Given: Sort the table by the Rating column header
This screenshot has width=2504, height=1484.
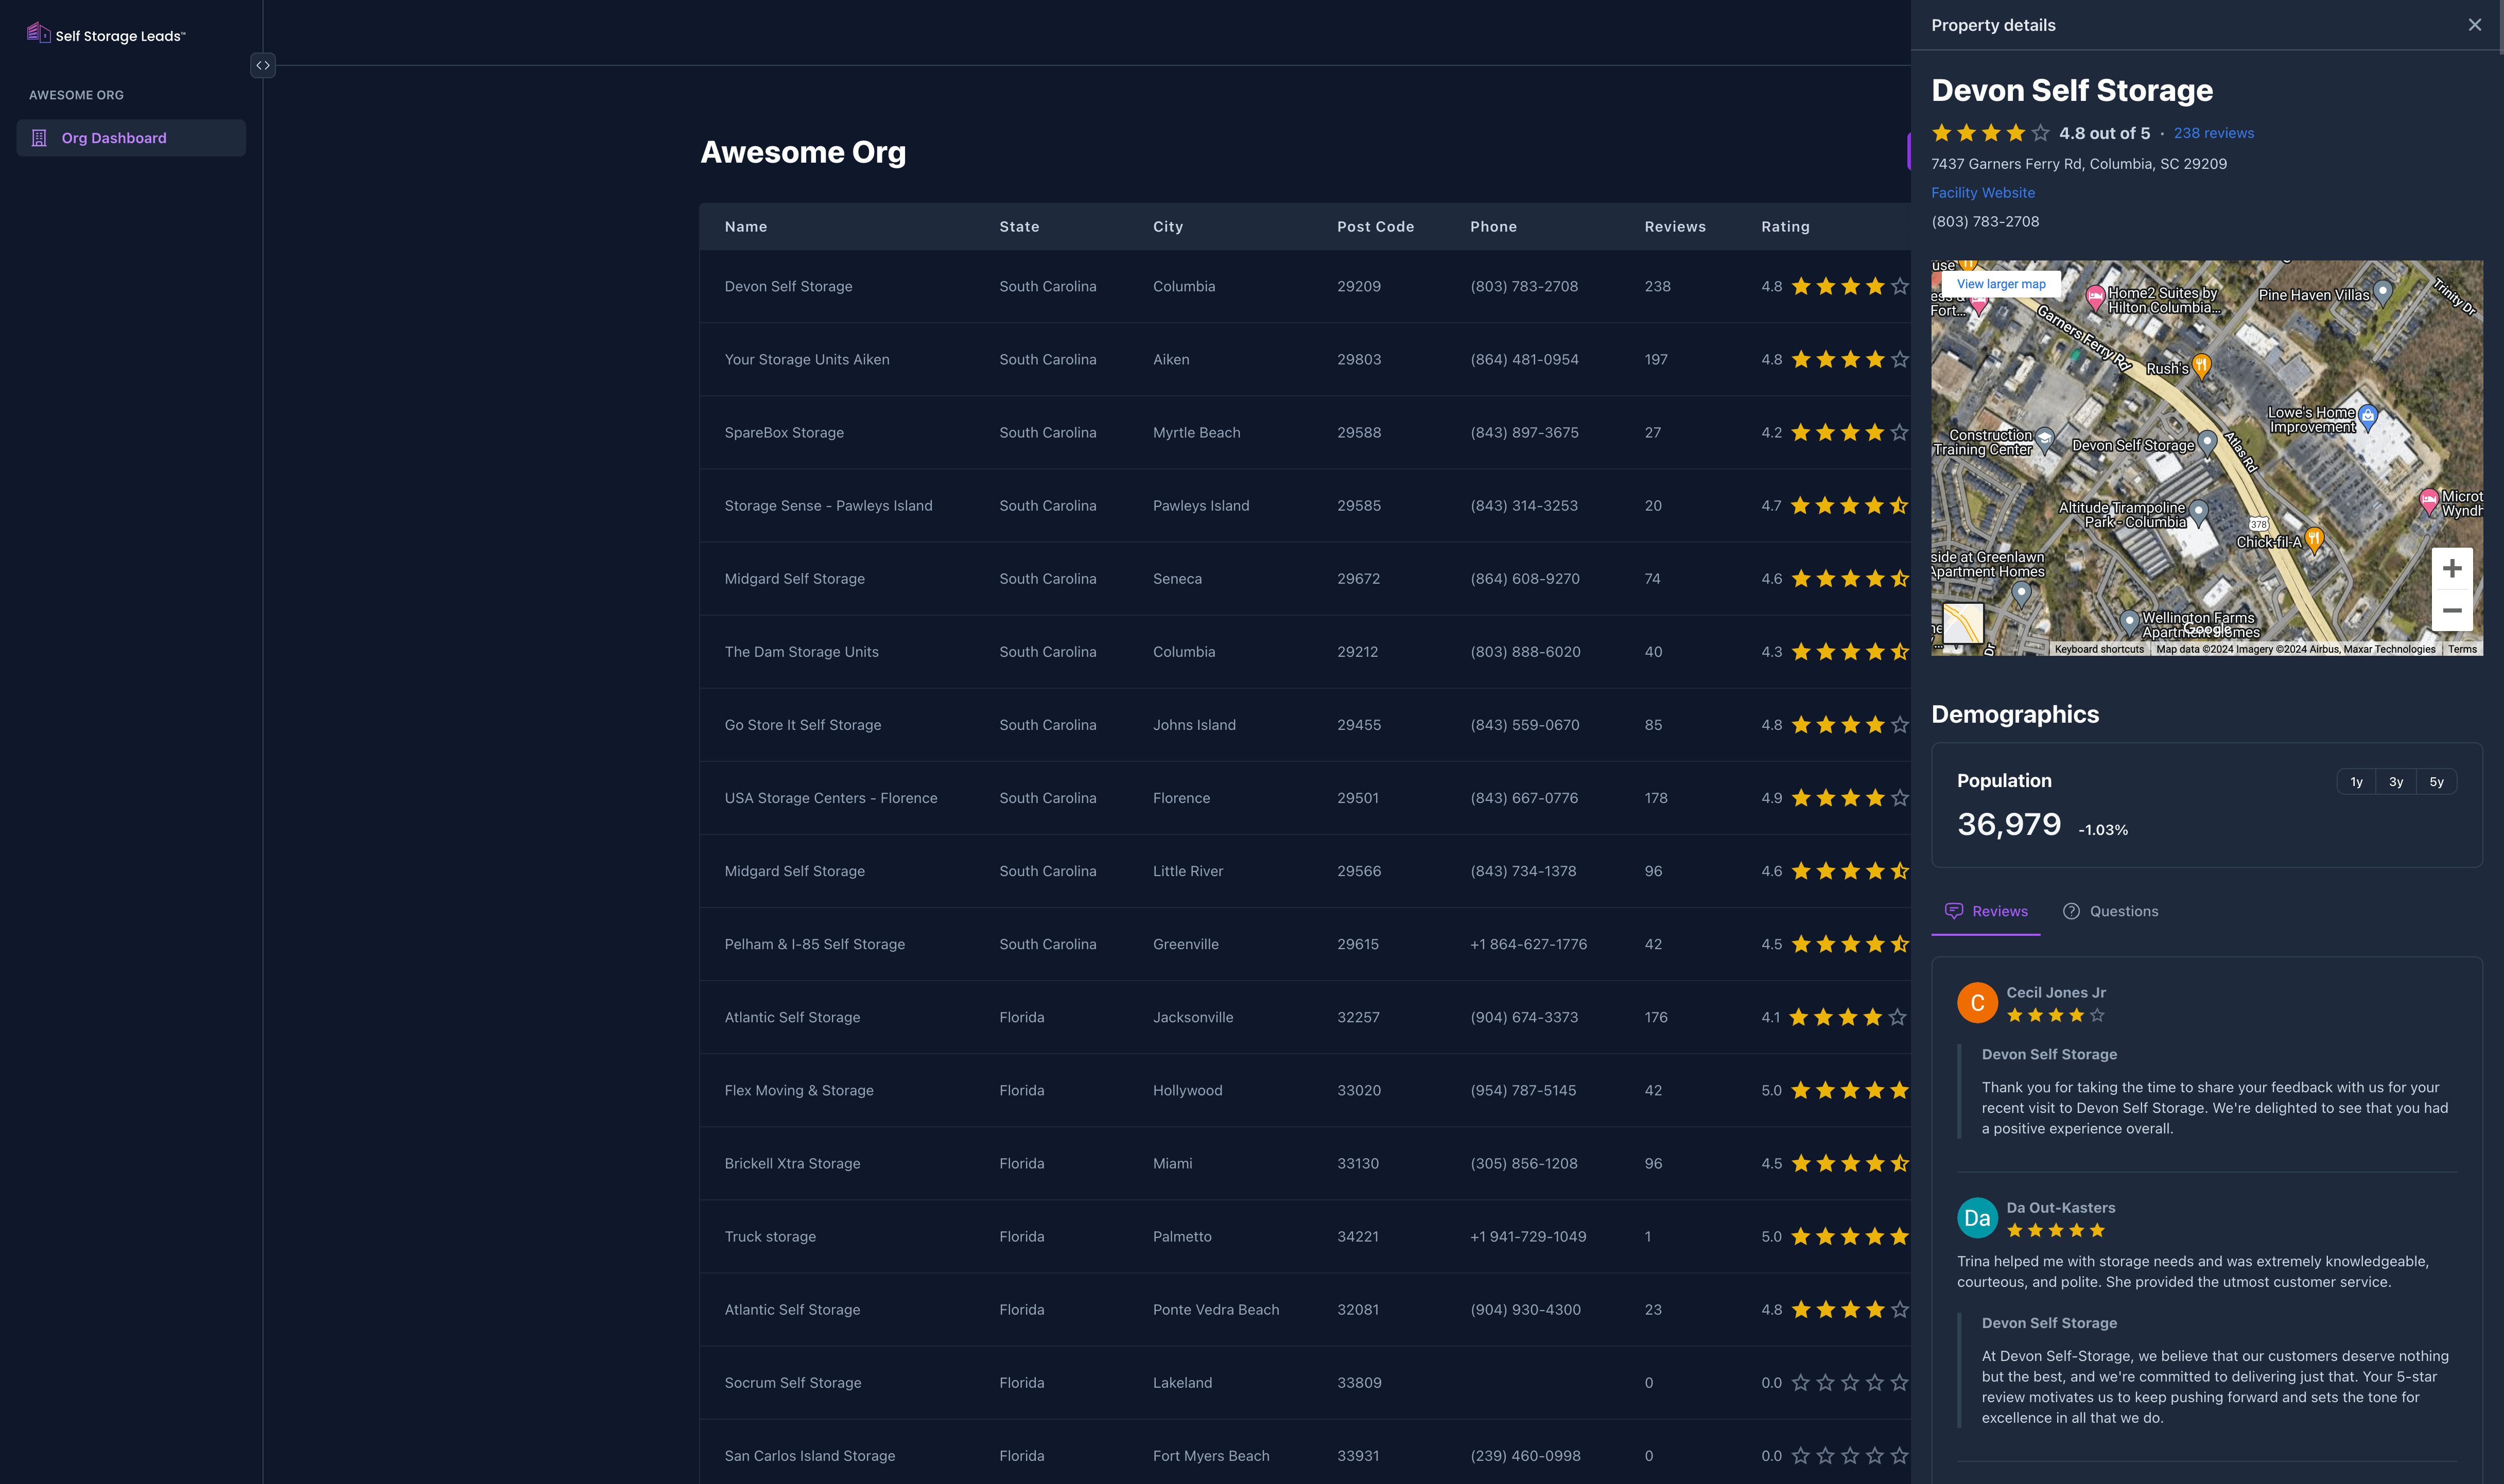Looking at the screenshot, I should pyautogui.click(x=1785, y=227).
